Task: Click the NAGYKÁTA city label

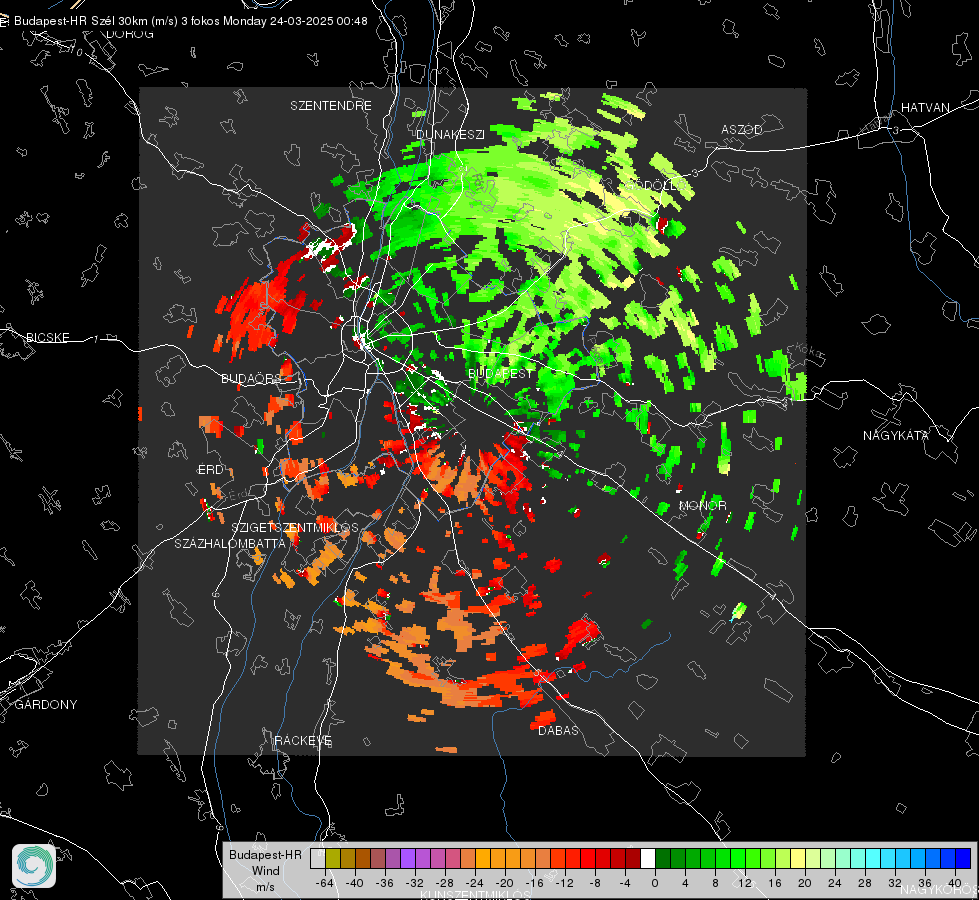Action: click(895, 435)
